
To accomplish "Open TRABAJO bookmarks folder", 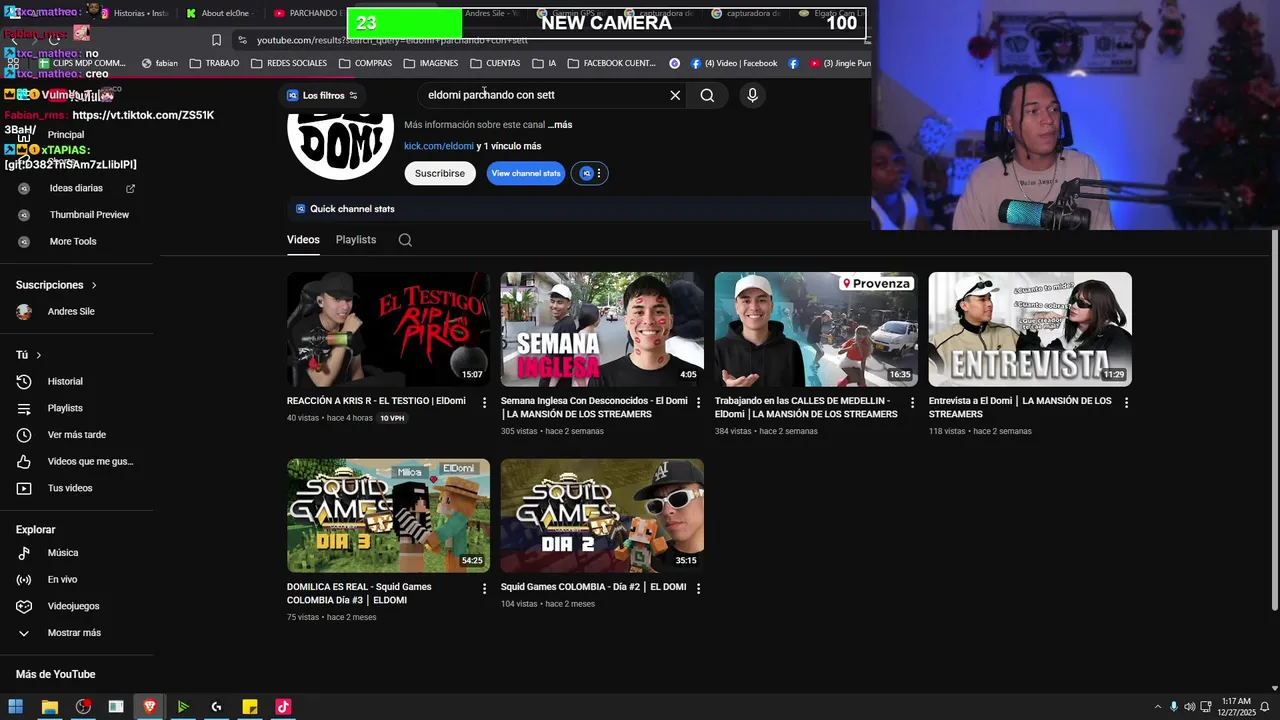I will [214, 63].
